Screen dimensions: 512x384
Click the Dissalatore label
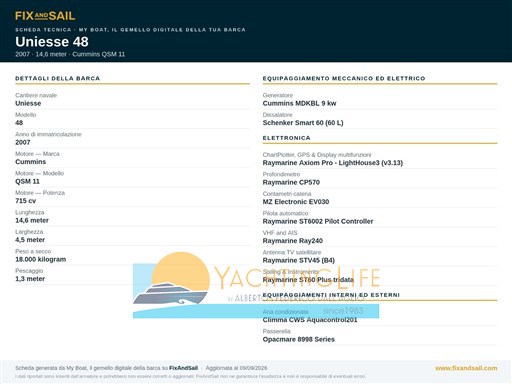coord(277,115)
